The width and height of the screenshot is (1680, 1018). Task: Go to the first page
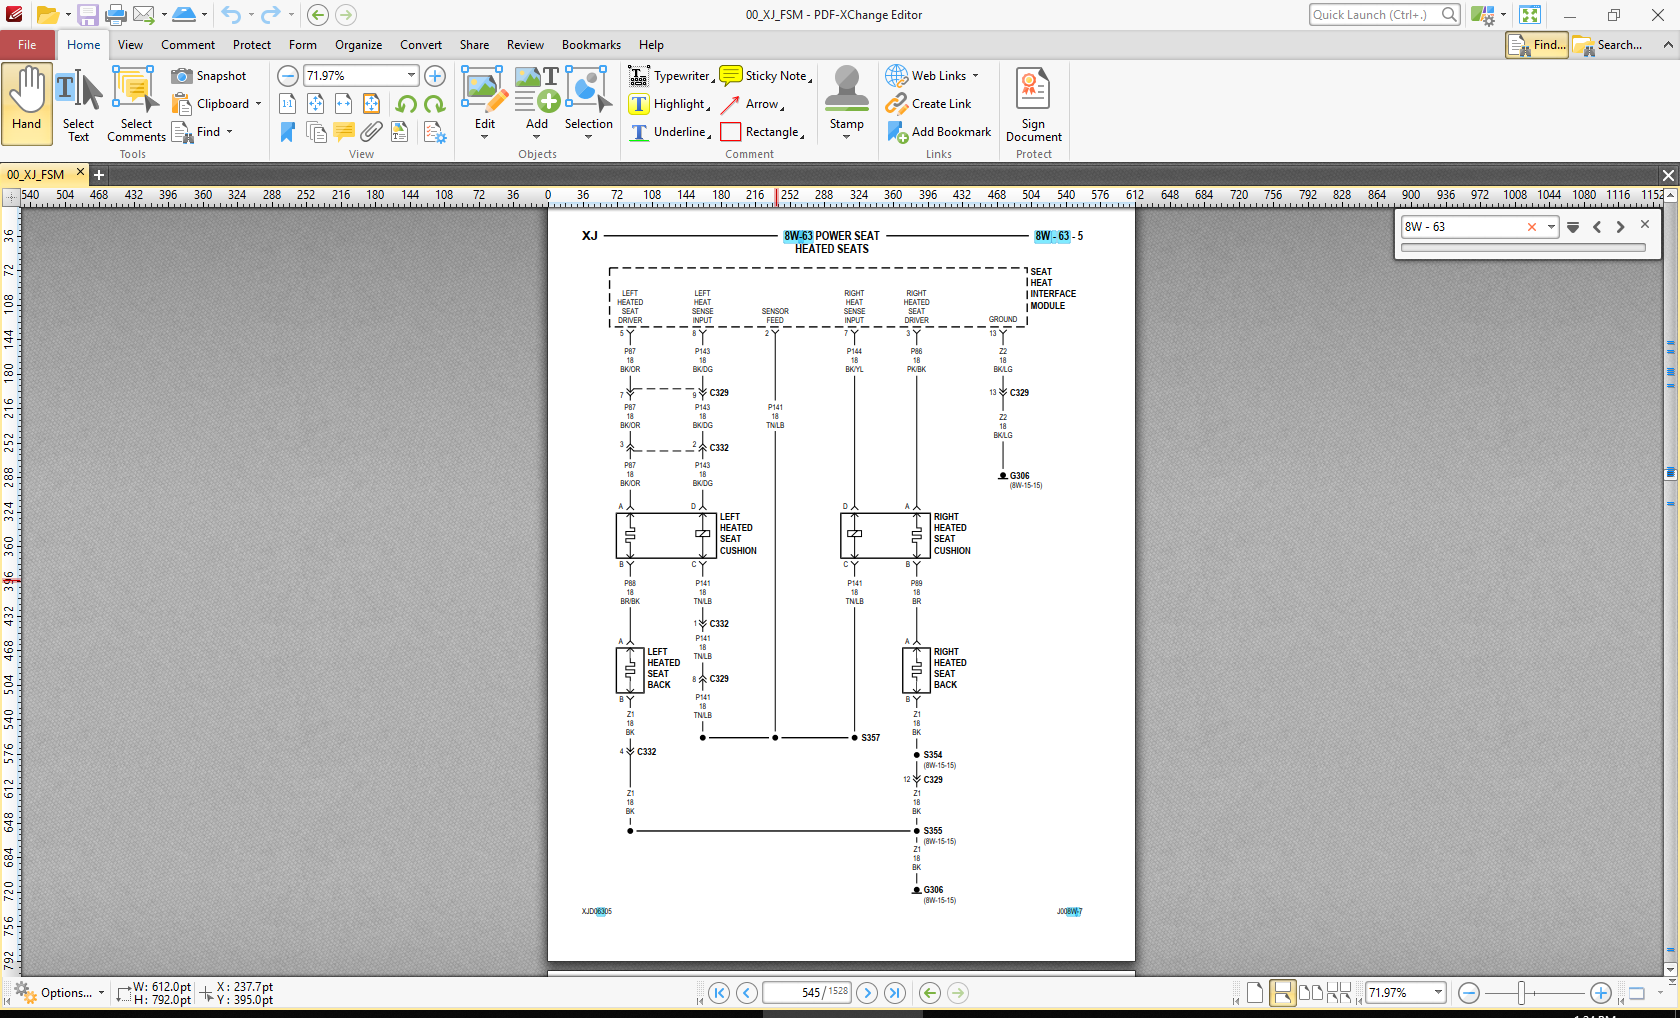point(719,993)
